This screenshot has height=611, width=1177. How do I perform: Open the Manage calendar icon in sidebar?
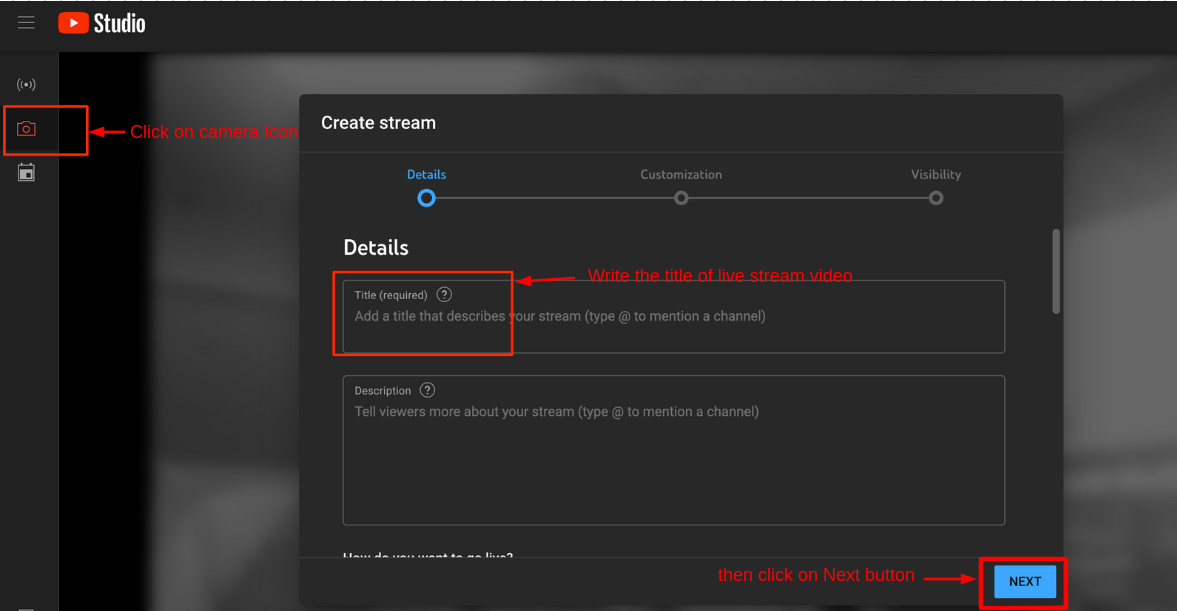pyautogui.click(x=26, y=173)
